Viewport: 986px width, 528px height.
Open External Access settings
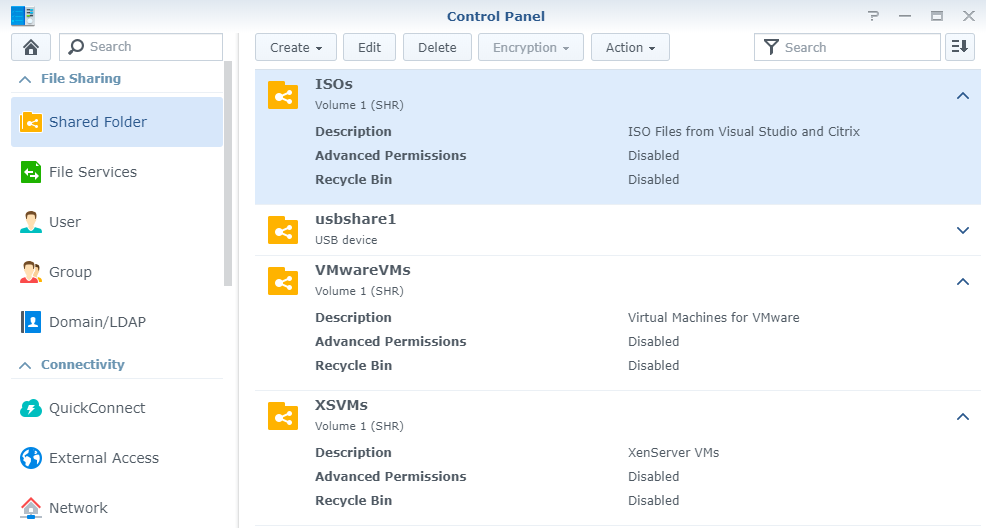click(x=104, y=458)
